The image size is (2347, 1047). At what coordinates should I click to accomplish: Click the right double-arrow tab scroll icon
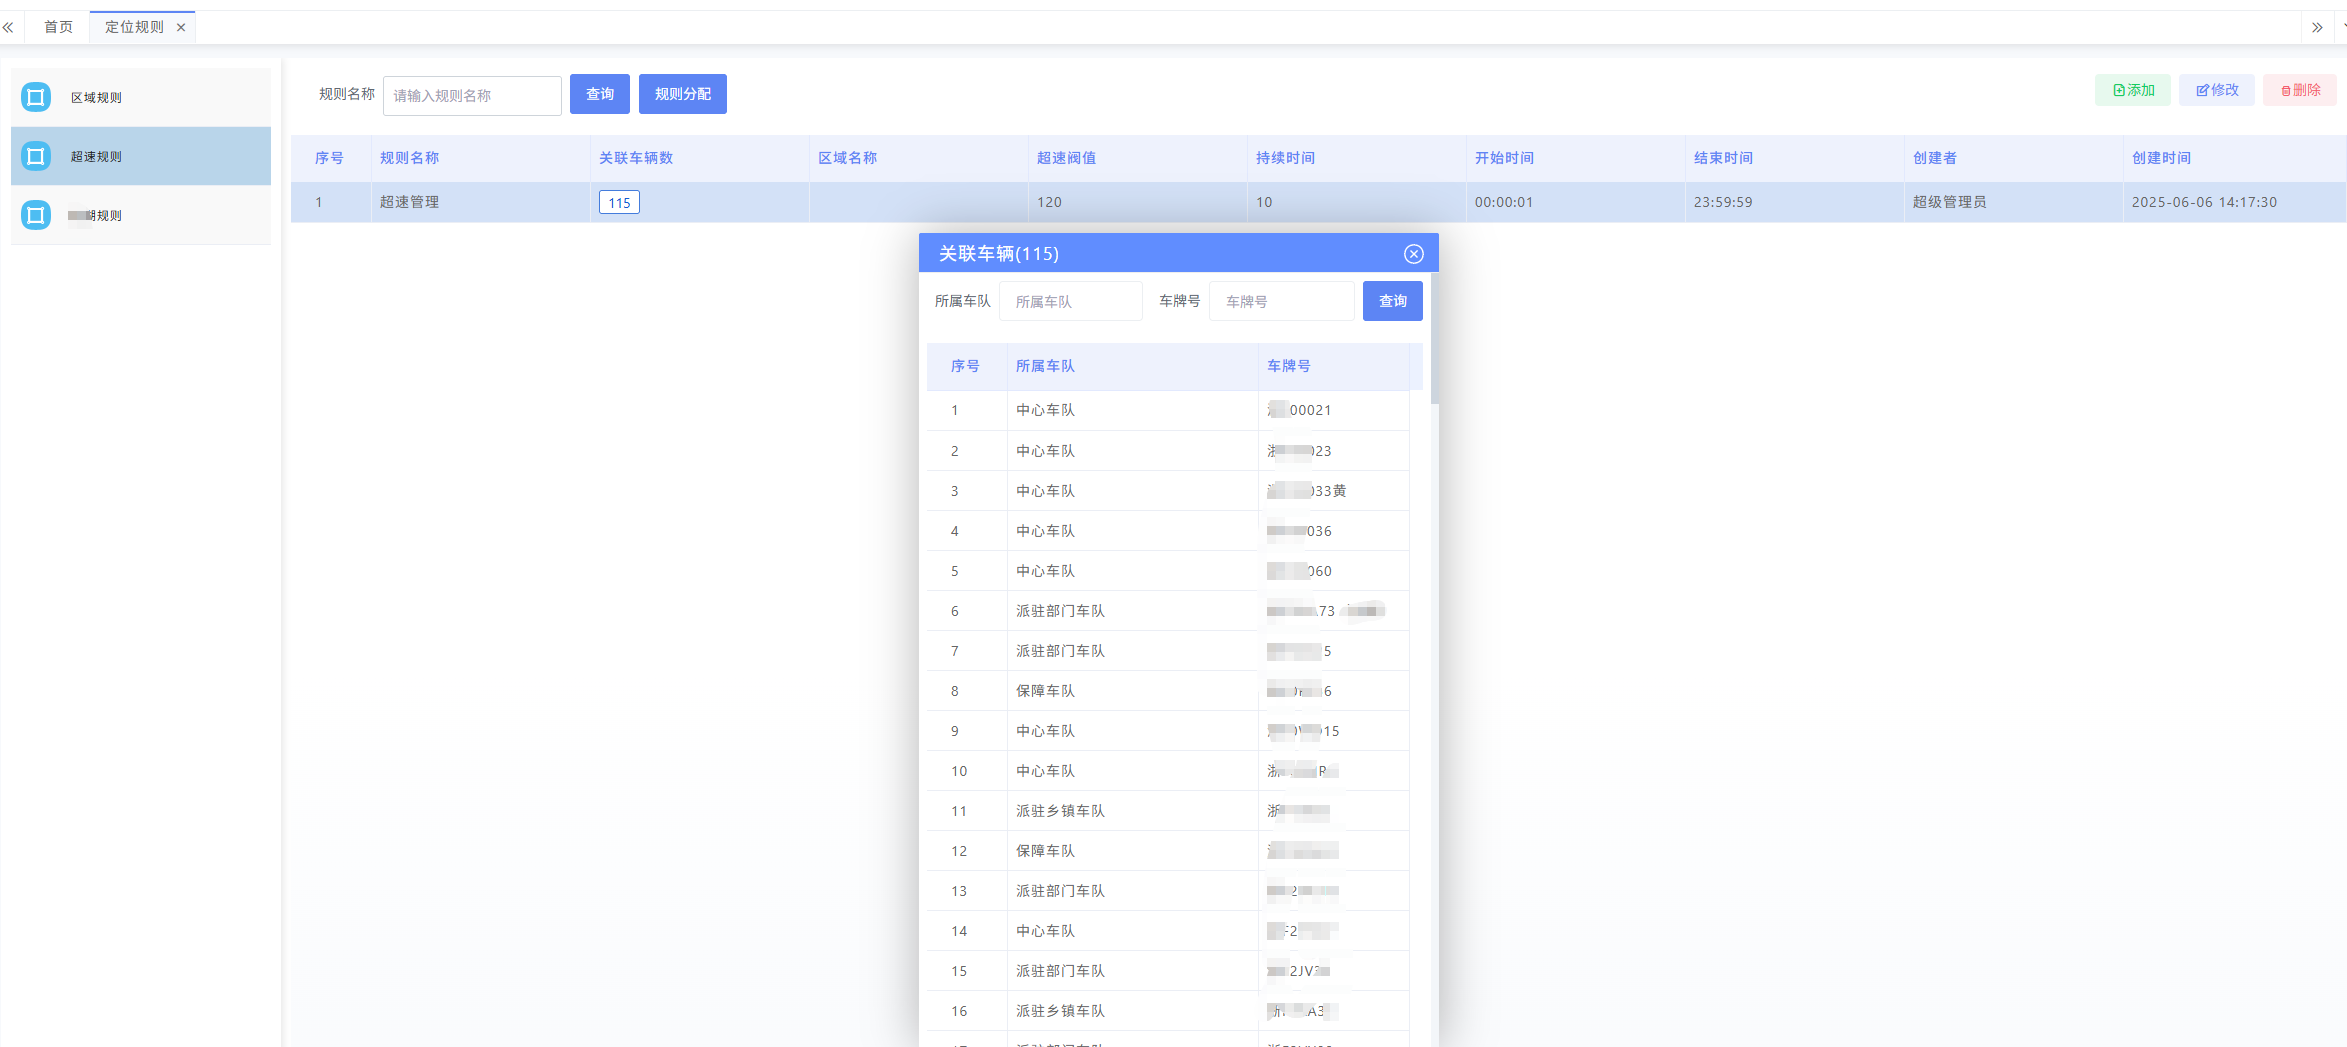(x=2317, y=27)
